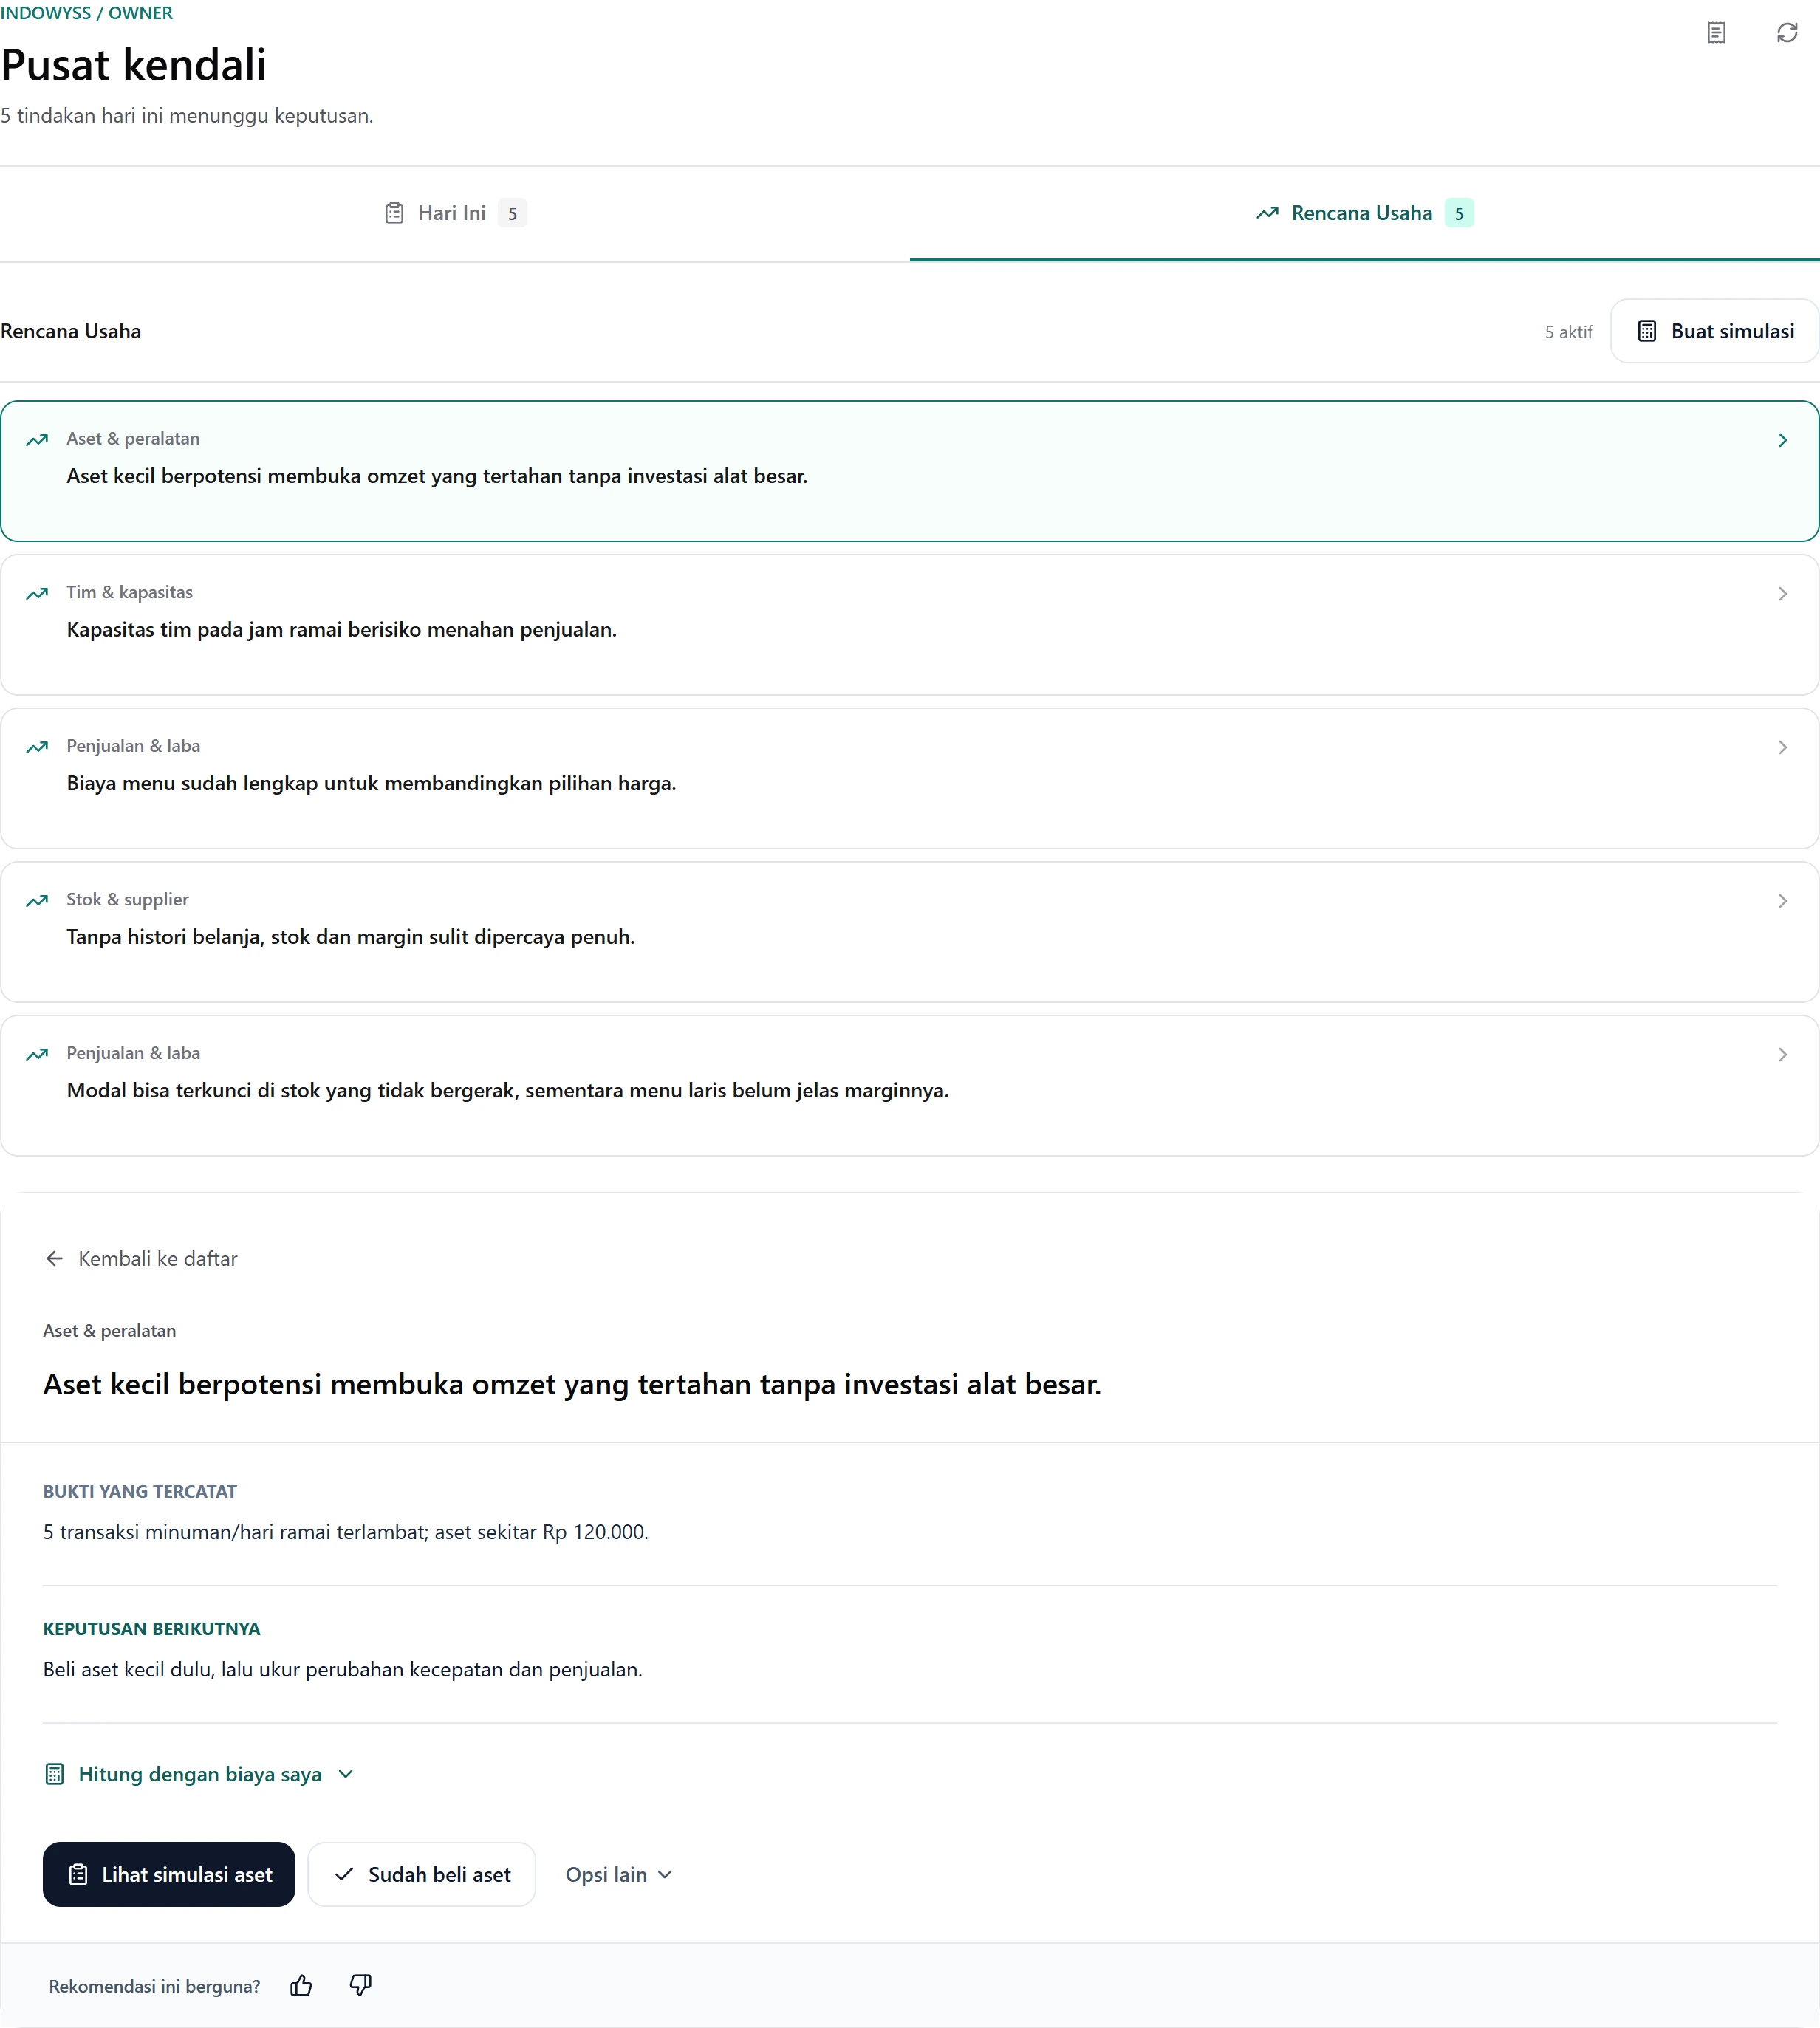
Task: Click thumbs down on recommendation feedback
Action: point(361,1985)
